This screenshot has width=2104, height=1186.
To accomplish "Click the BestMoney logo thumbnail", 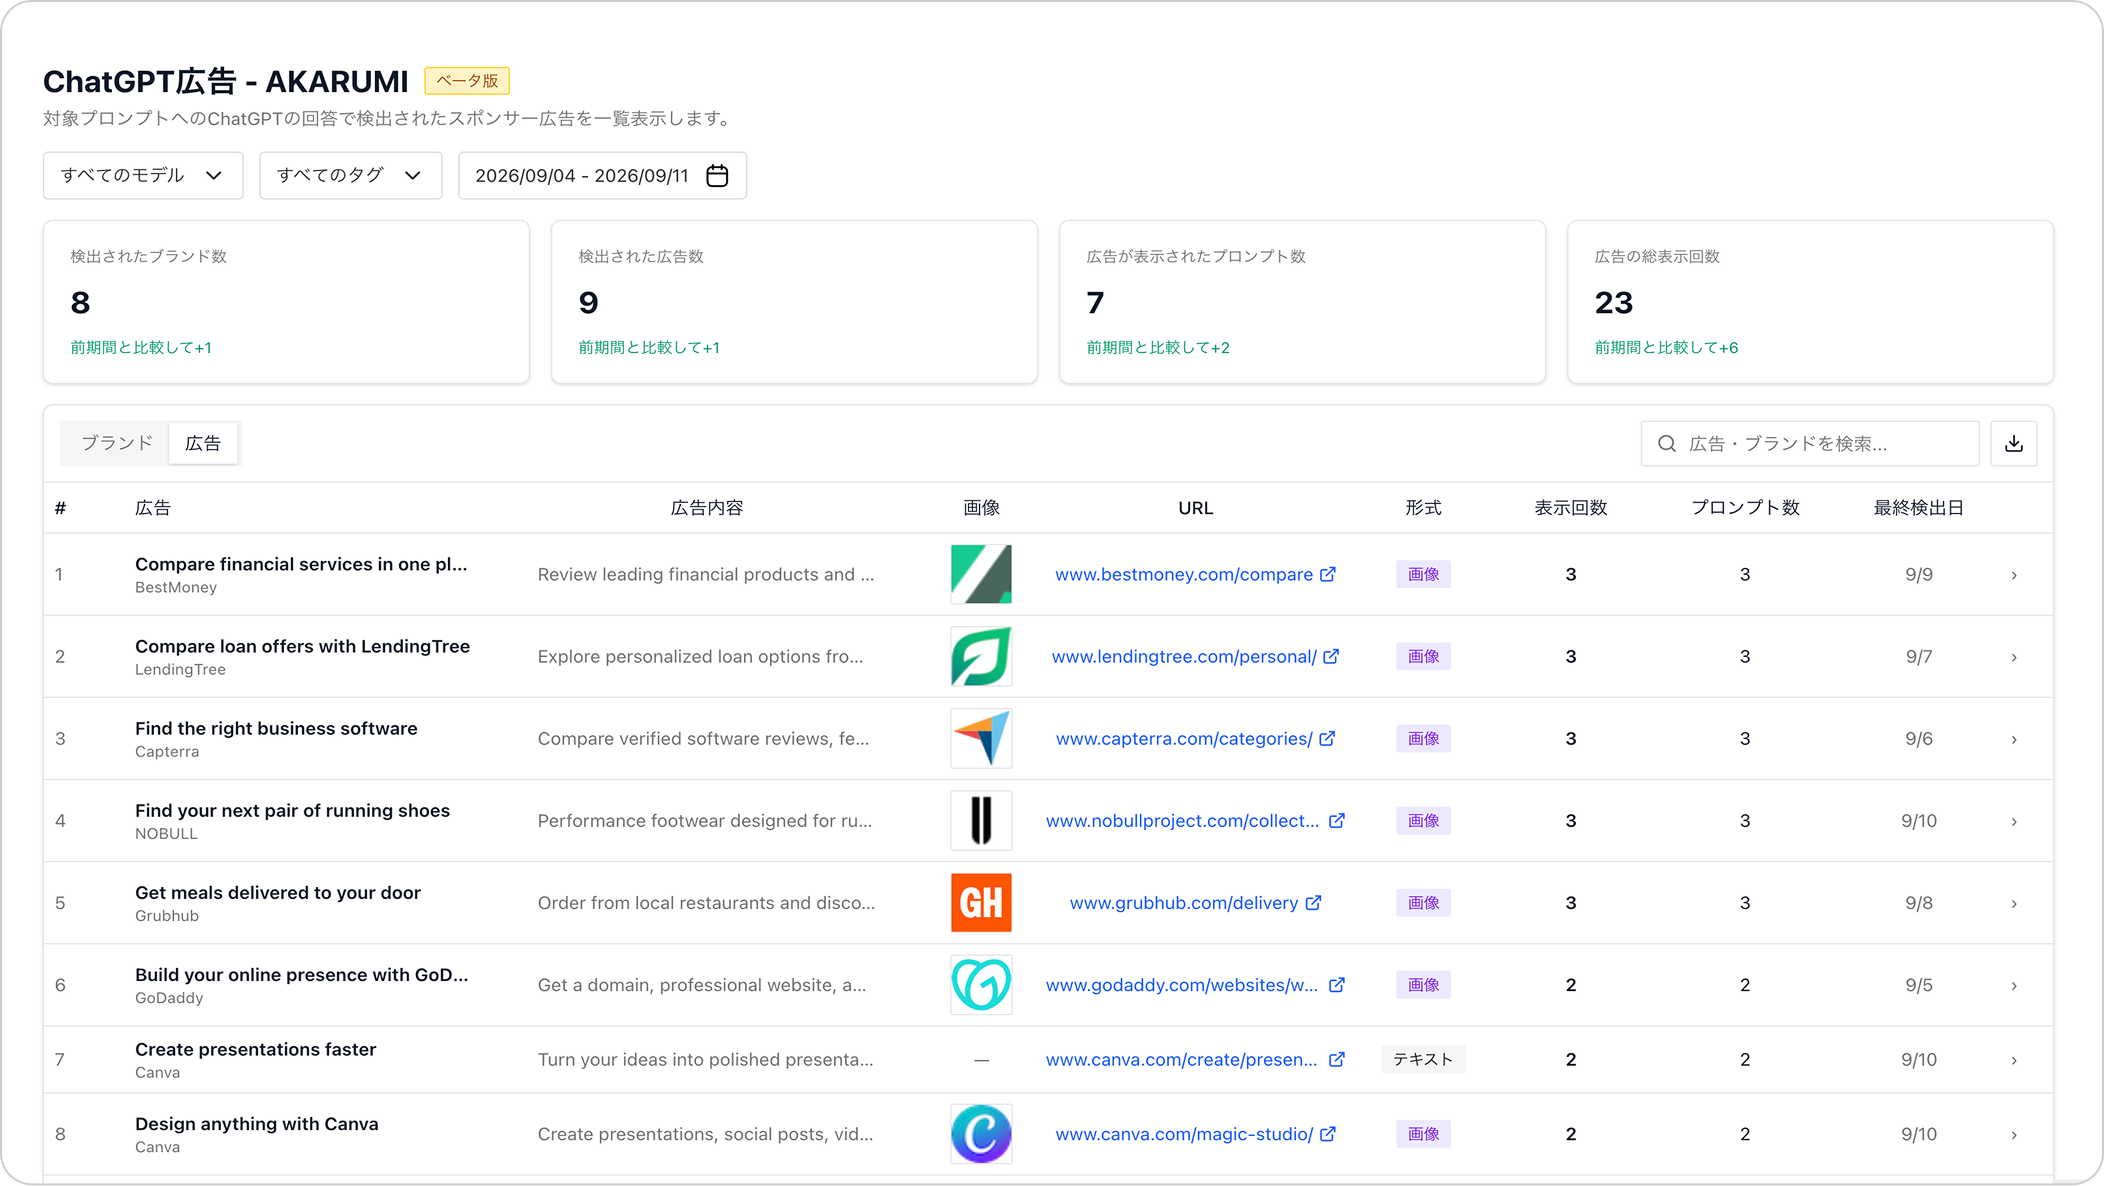I will click(x=981, y=574).
